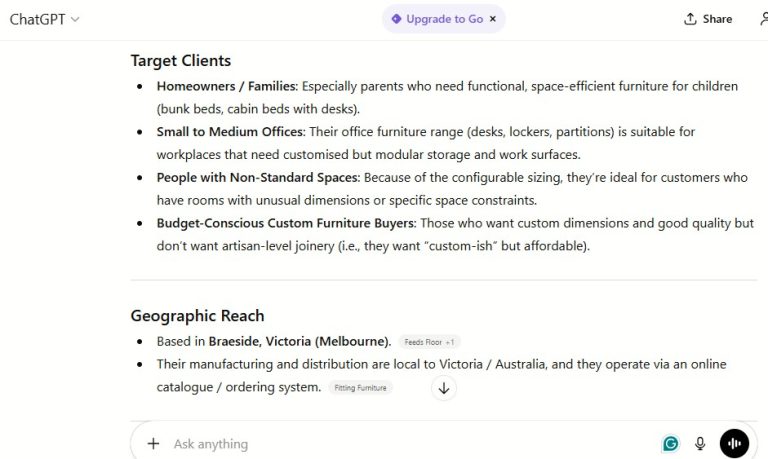
Task: Click the green Grammarly icon
Action: [670, 444]
